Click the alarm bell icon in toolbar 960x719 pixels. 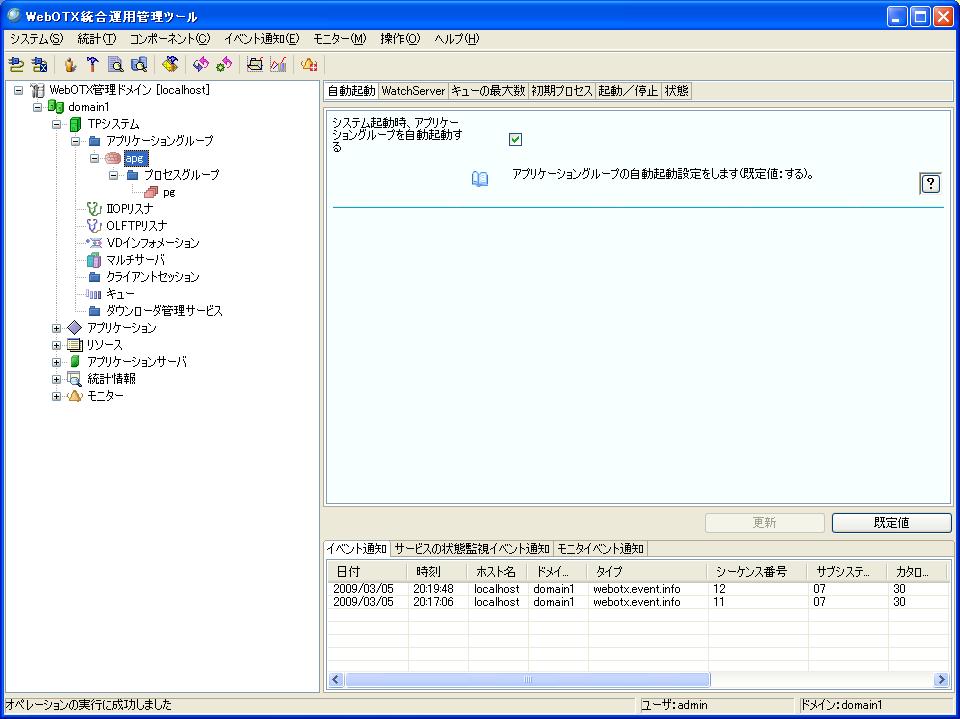(x=309, y=65)
